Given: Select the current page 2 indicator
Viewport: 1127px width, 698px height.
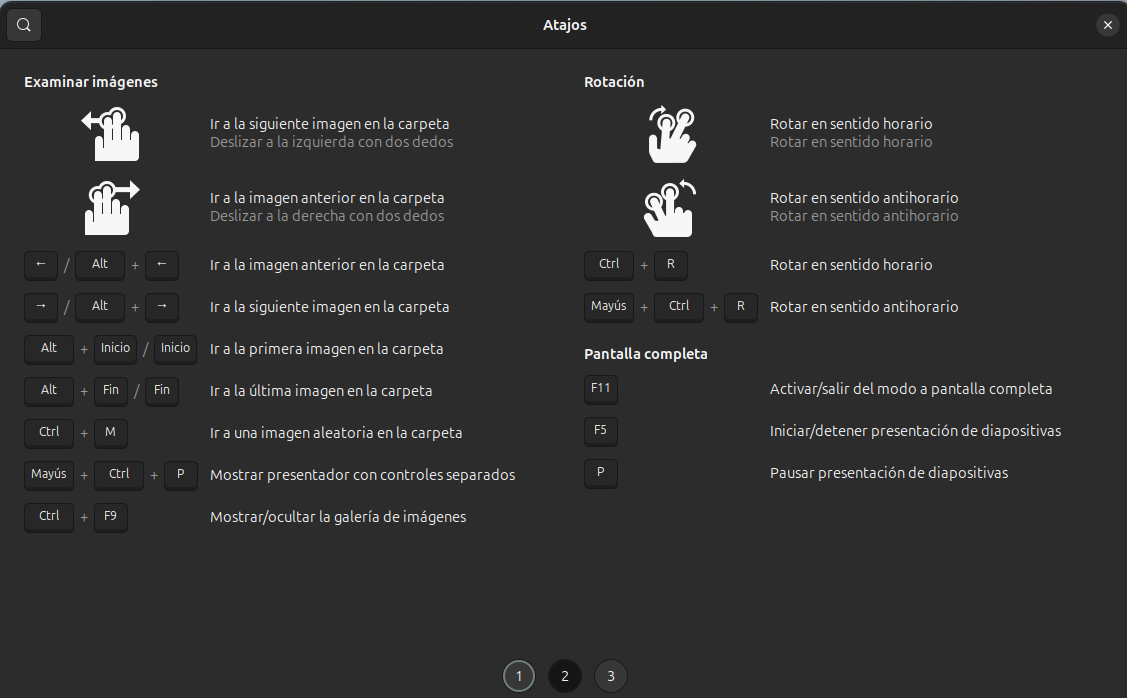Looking at the screenshot, I should (565, 676).
